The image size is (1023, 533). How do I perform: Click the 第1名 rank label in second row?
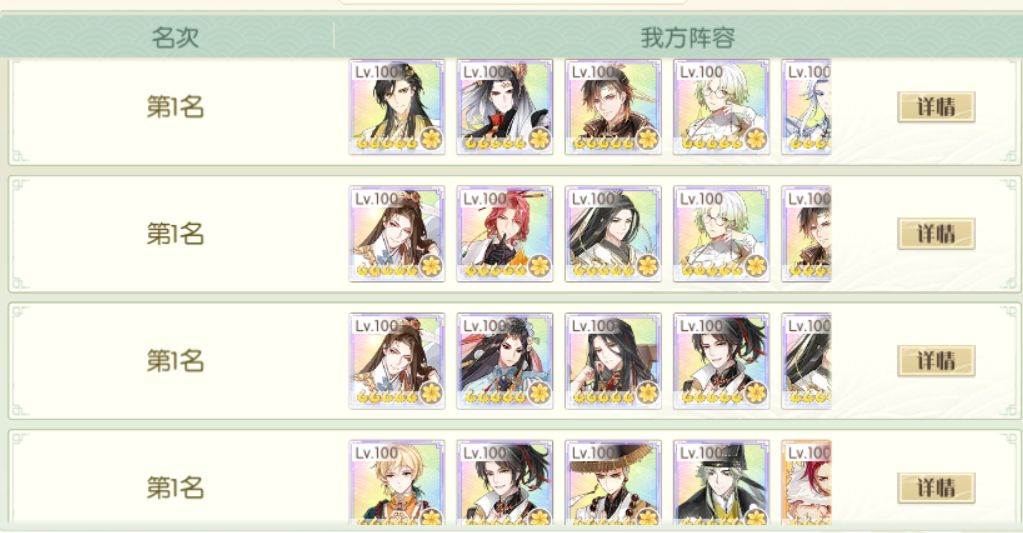[x=175, y=234]
